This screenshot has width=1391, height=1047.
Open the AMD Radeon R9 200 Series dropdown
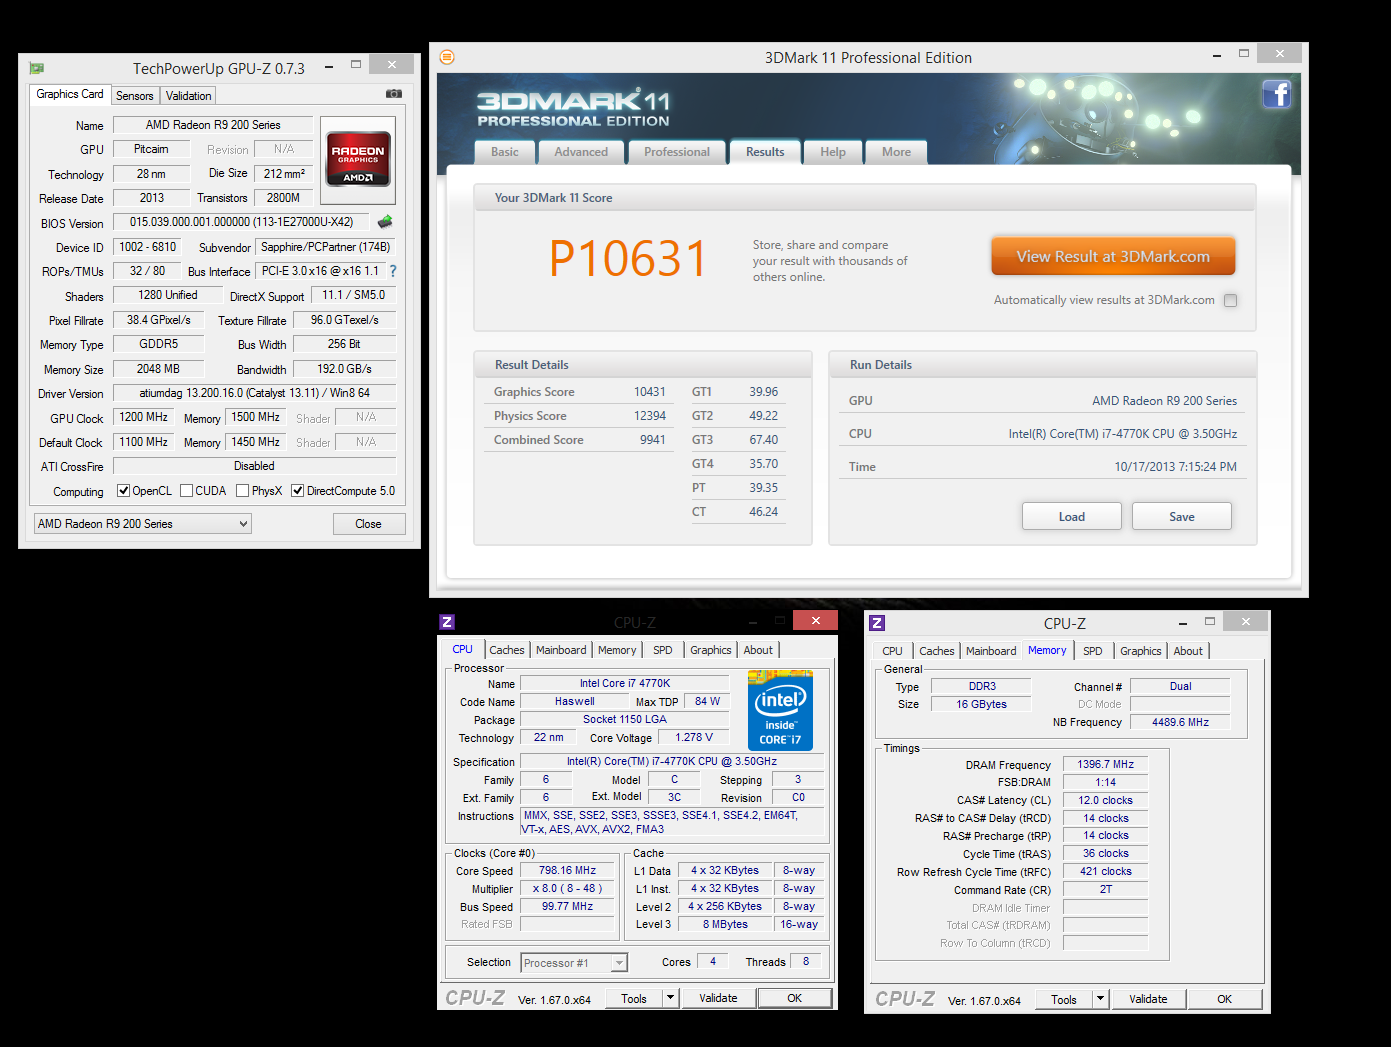click(142, 524)
